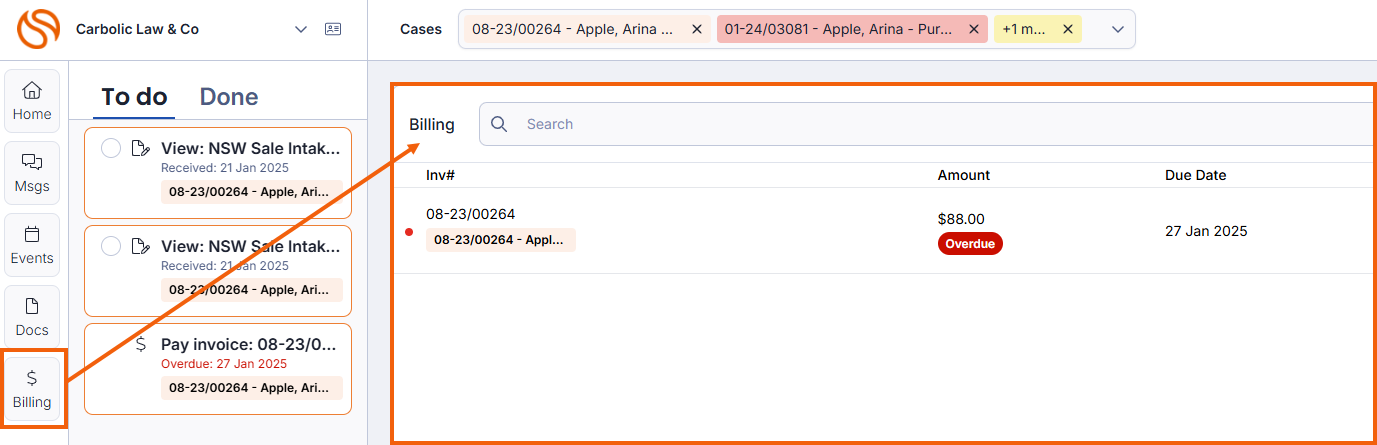Mark second NSW Sale Intake task complete
Screen dimensions: 1377x445
pos(111,246)
